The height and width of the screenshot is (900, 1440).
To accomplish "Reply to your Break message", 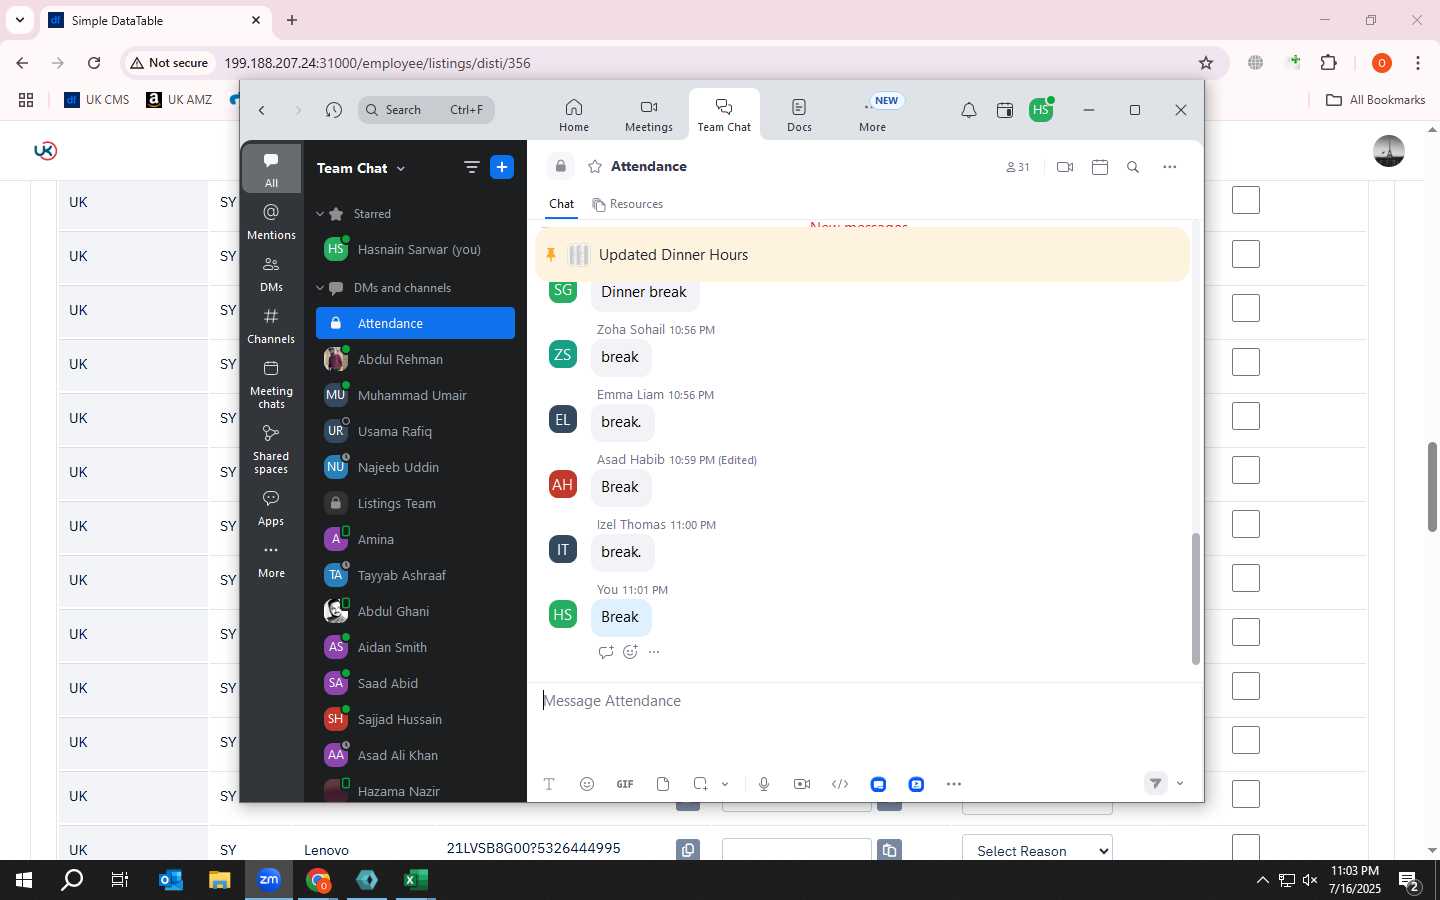I will click(x=605, y=652).
